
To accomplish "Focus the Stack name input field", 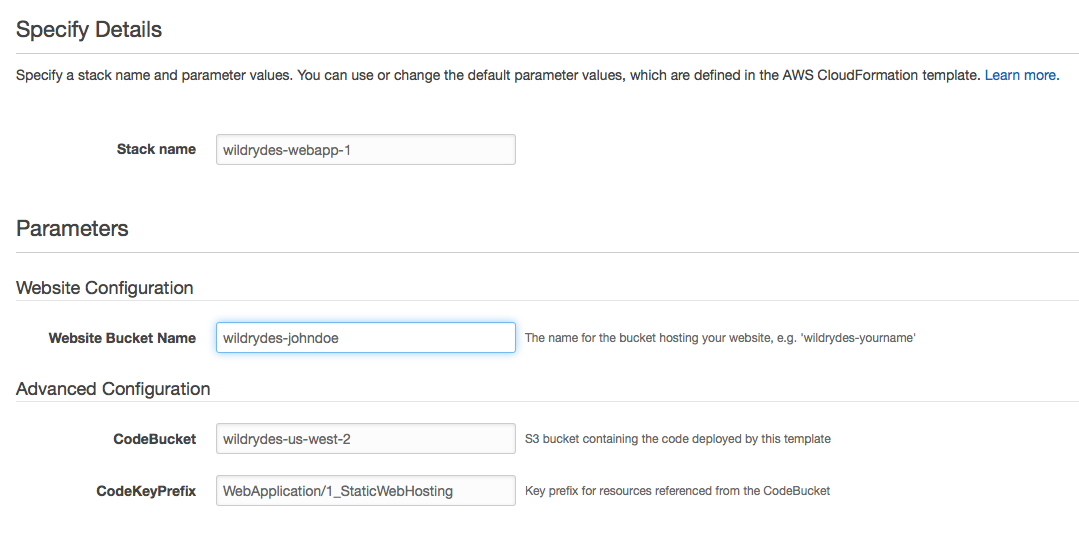I will click(365, 149).
